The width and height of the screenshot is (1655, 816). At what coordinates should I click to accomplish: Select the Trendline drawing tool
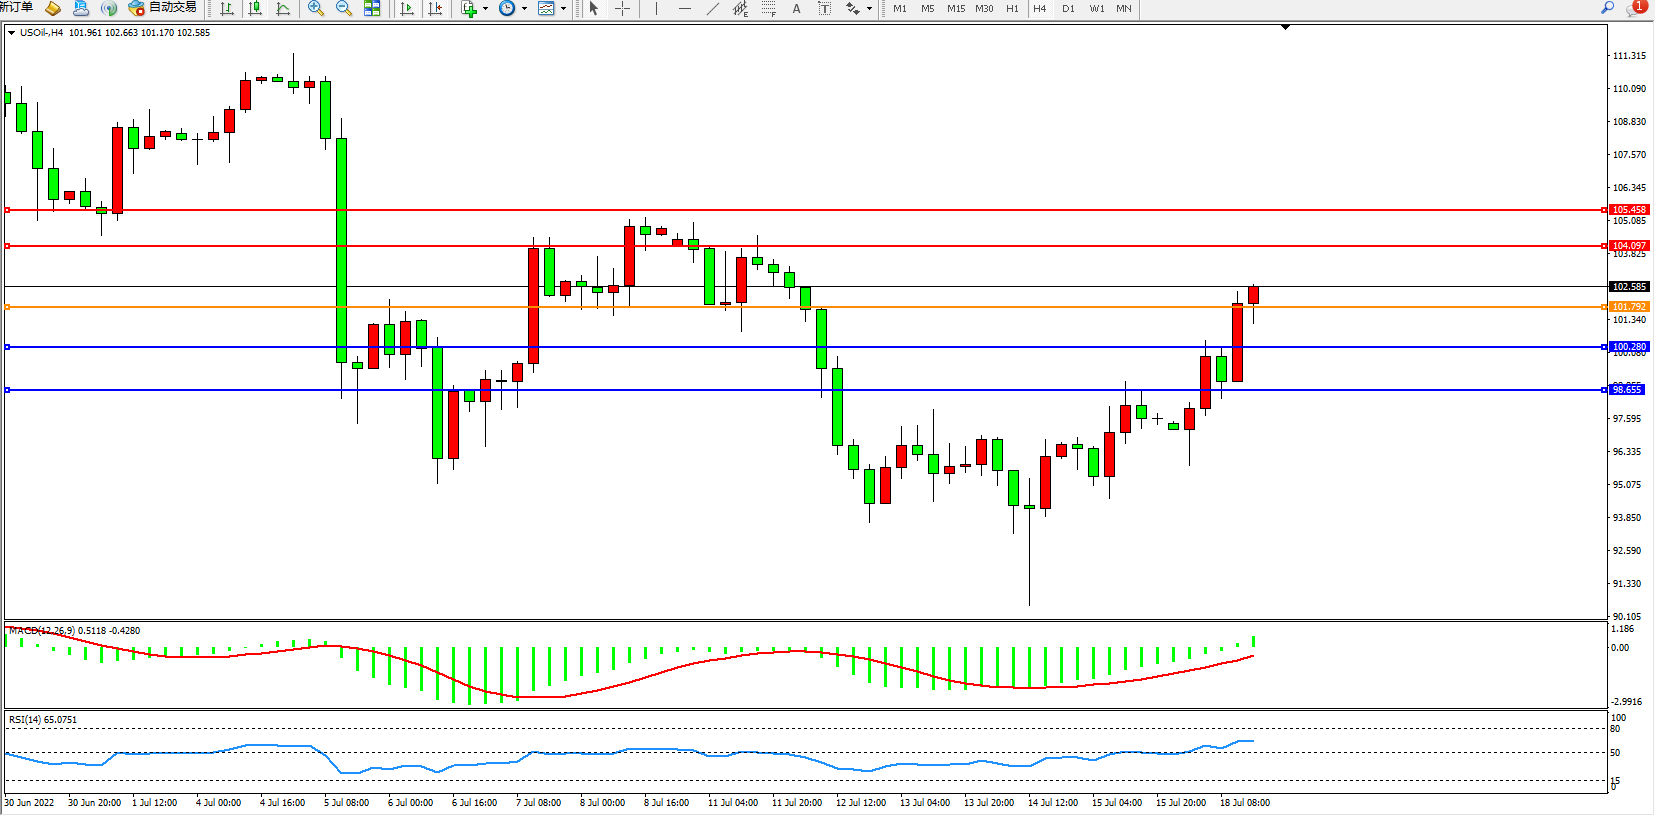[712, 9]
